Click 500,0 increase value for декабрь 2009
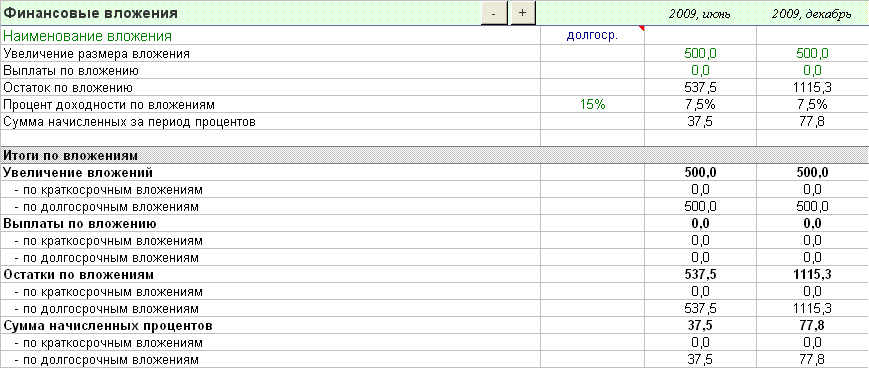The height and width of the screenshot is (368, 869). pyautogui.click(x=812, y=54)
